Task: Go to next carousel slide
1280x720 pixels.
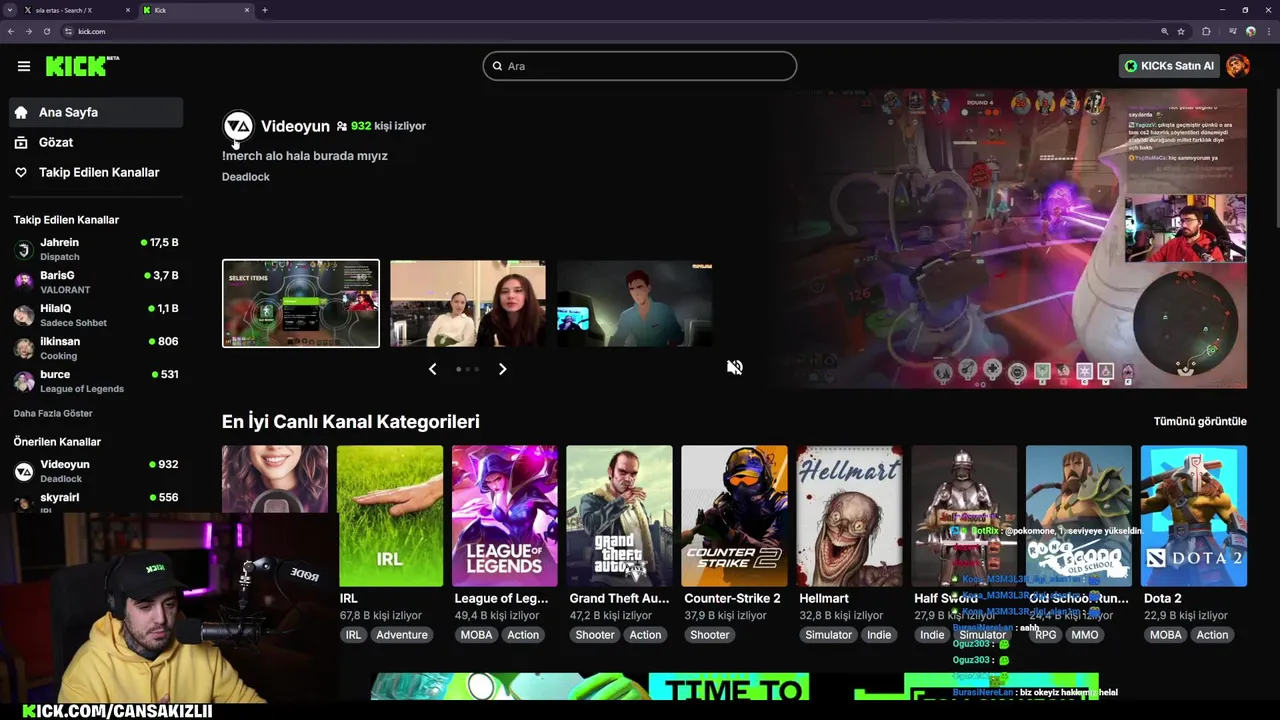Action: click(502, 369)
